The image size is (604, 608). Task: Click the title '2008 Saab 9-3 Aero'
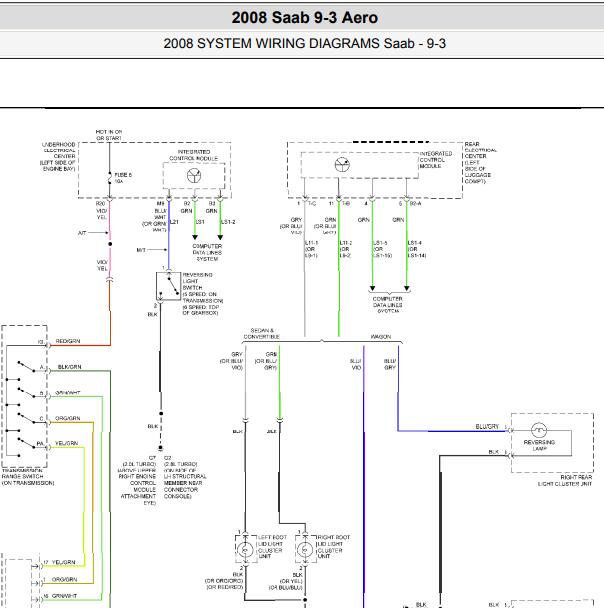(305, 17)
